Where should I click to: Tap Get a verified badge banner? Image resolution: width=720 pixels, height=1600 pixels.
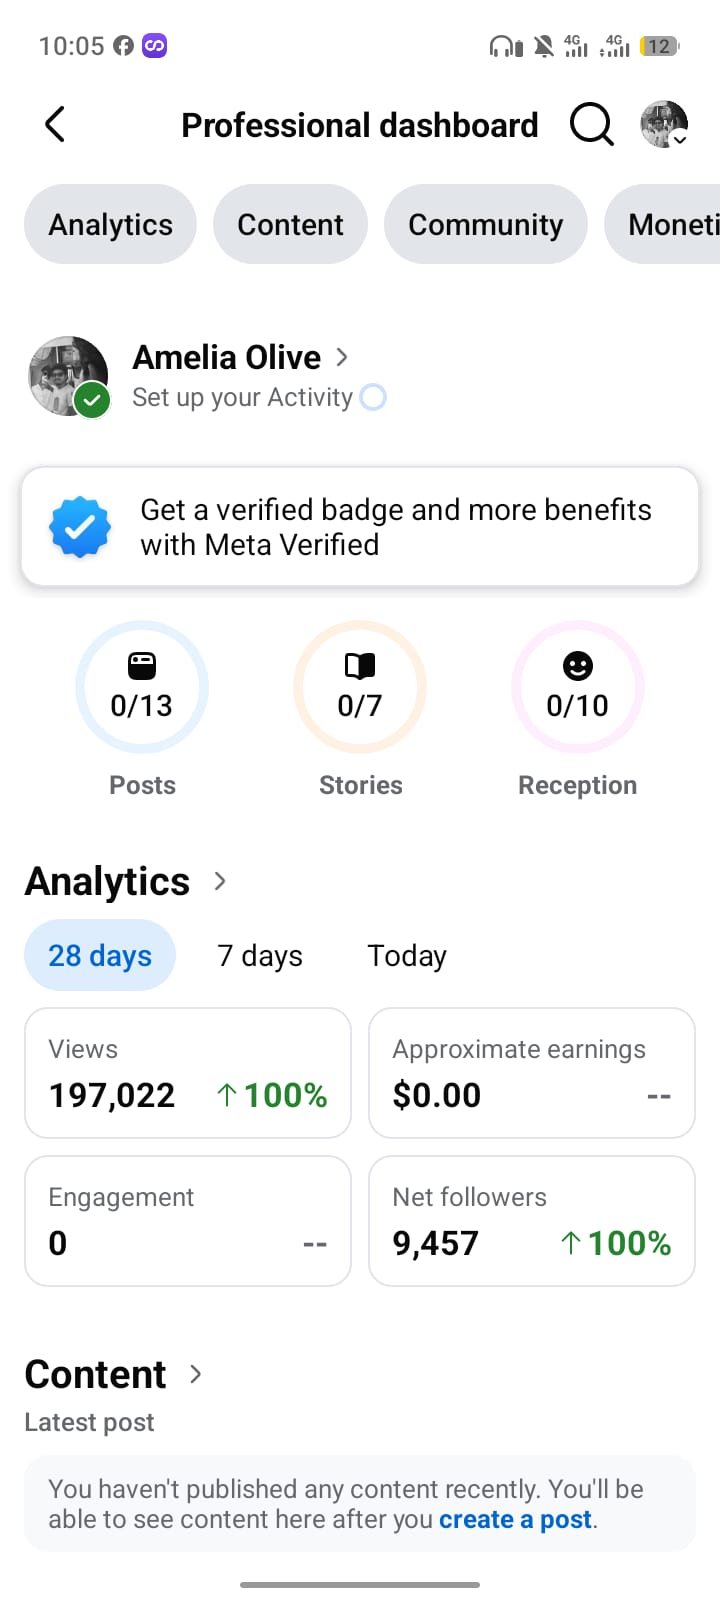360,527
